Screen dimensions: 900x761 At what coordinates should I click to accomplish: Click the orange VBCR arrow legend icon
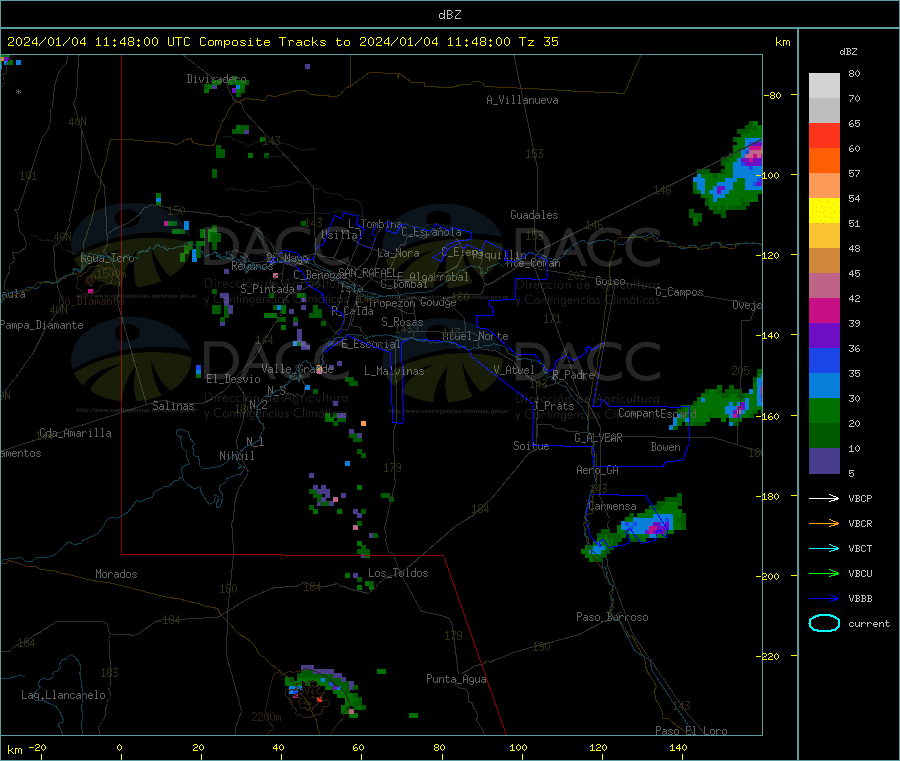(824, 523)
